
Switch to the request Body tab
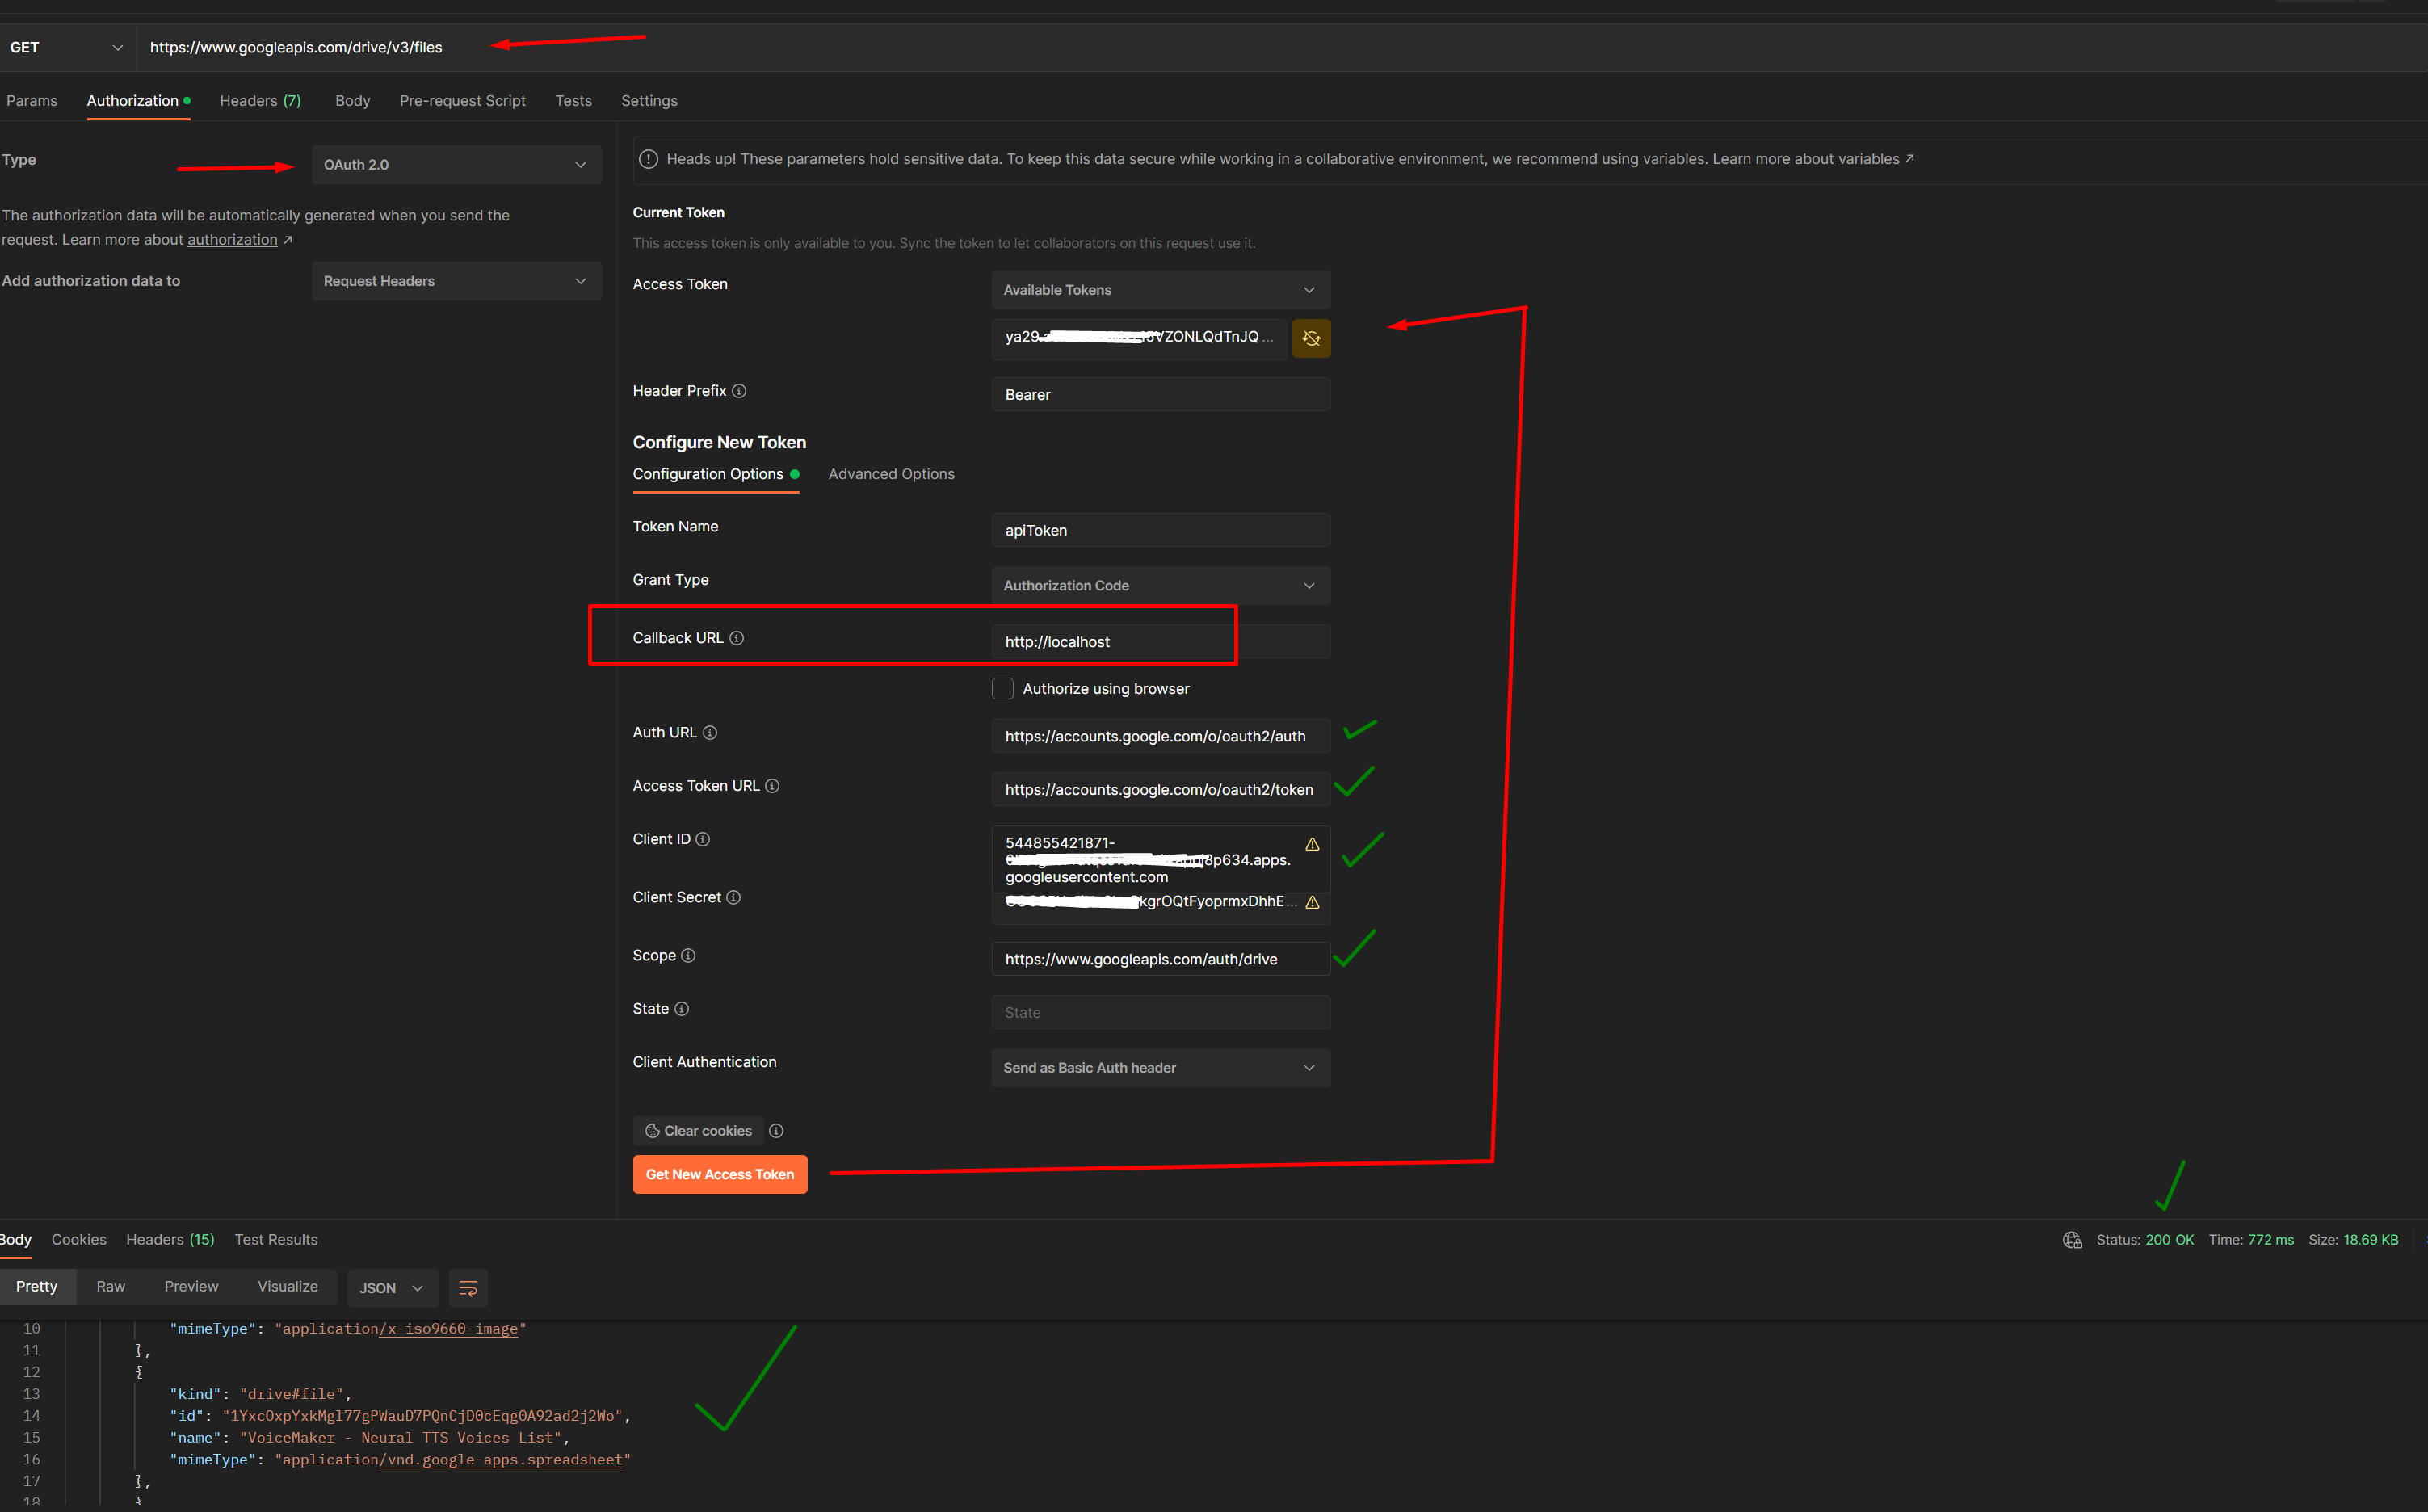(352, 101)
